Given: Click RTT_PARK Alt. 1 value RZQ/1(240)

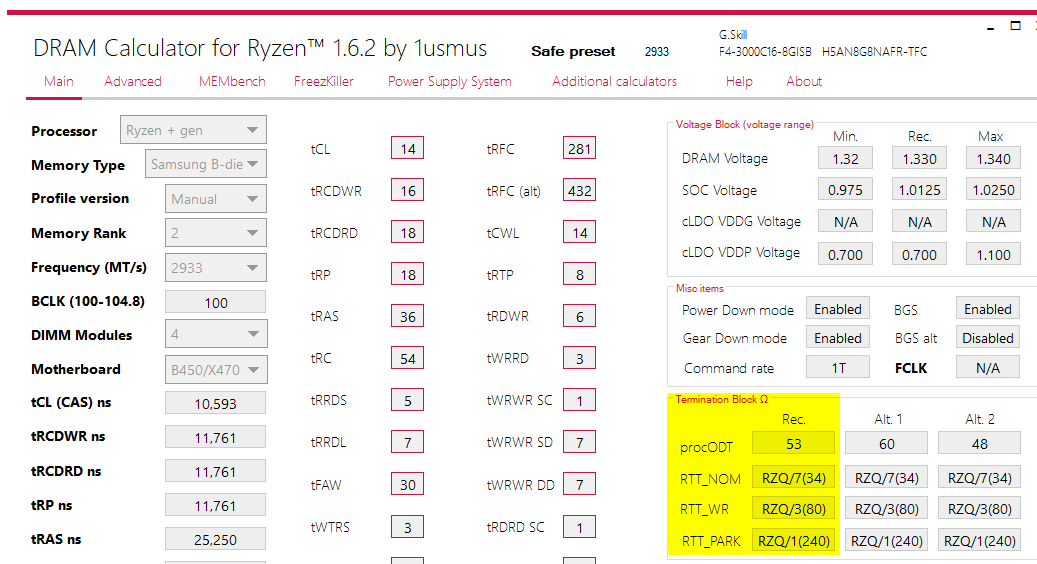Looking at the screenshot, I should point(886,540).
